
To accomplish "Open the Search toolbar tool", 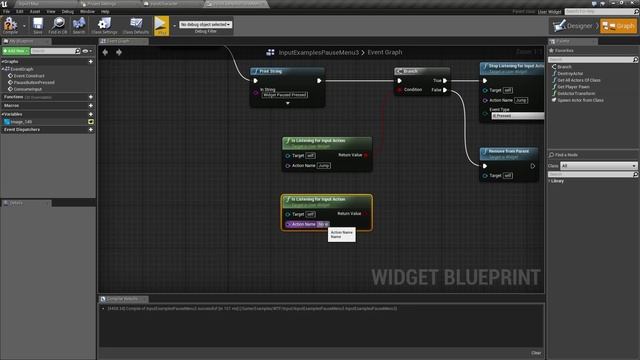I will click(79, 25).
